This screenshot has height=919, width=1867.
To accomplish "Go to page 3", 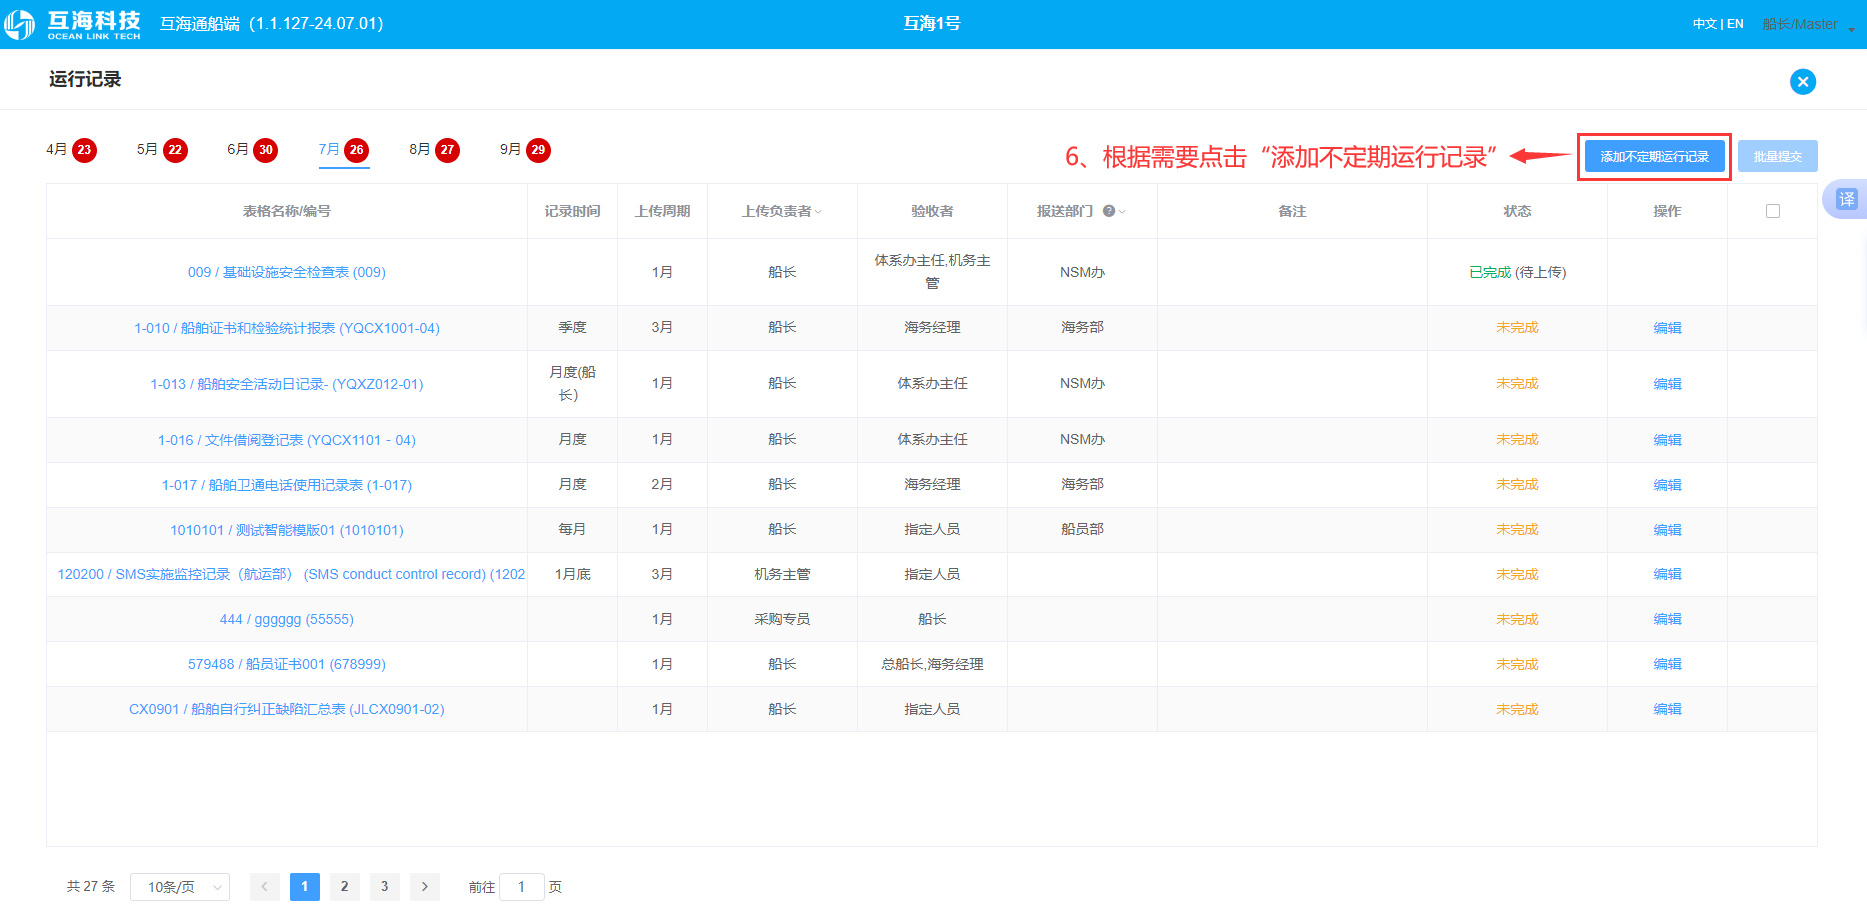I will click(385, 887).
